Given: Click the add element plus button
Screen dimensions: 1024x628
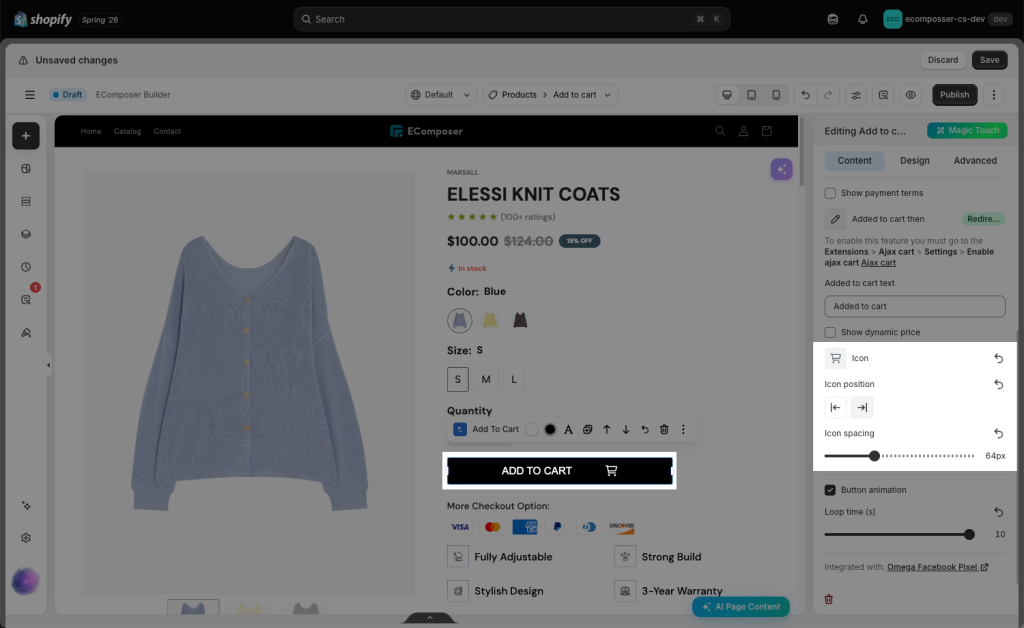Looking at the screenshot, I should pyautogui.click(x=26, y=136).
